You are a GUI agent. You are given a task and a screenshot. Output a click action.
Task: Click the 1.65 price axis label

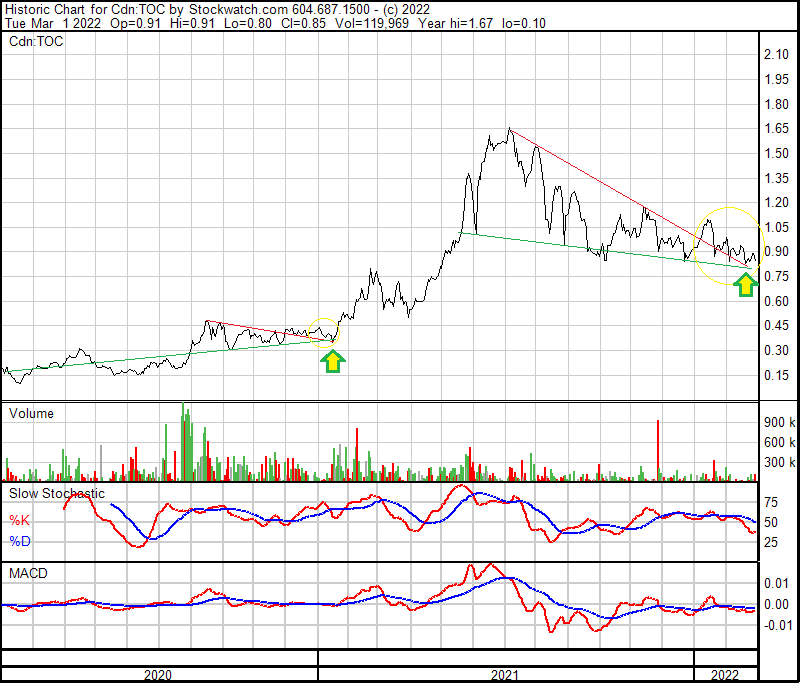pos(776,129)
